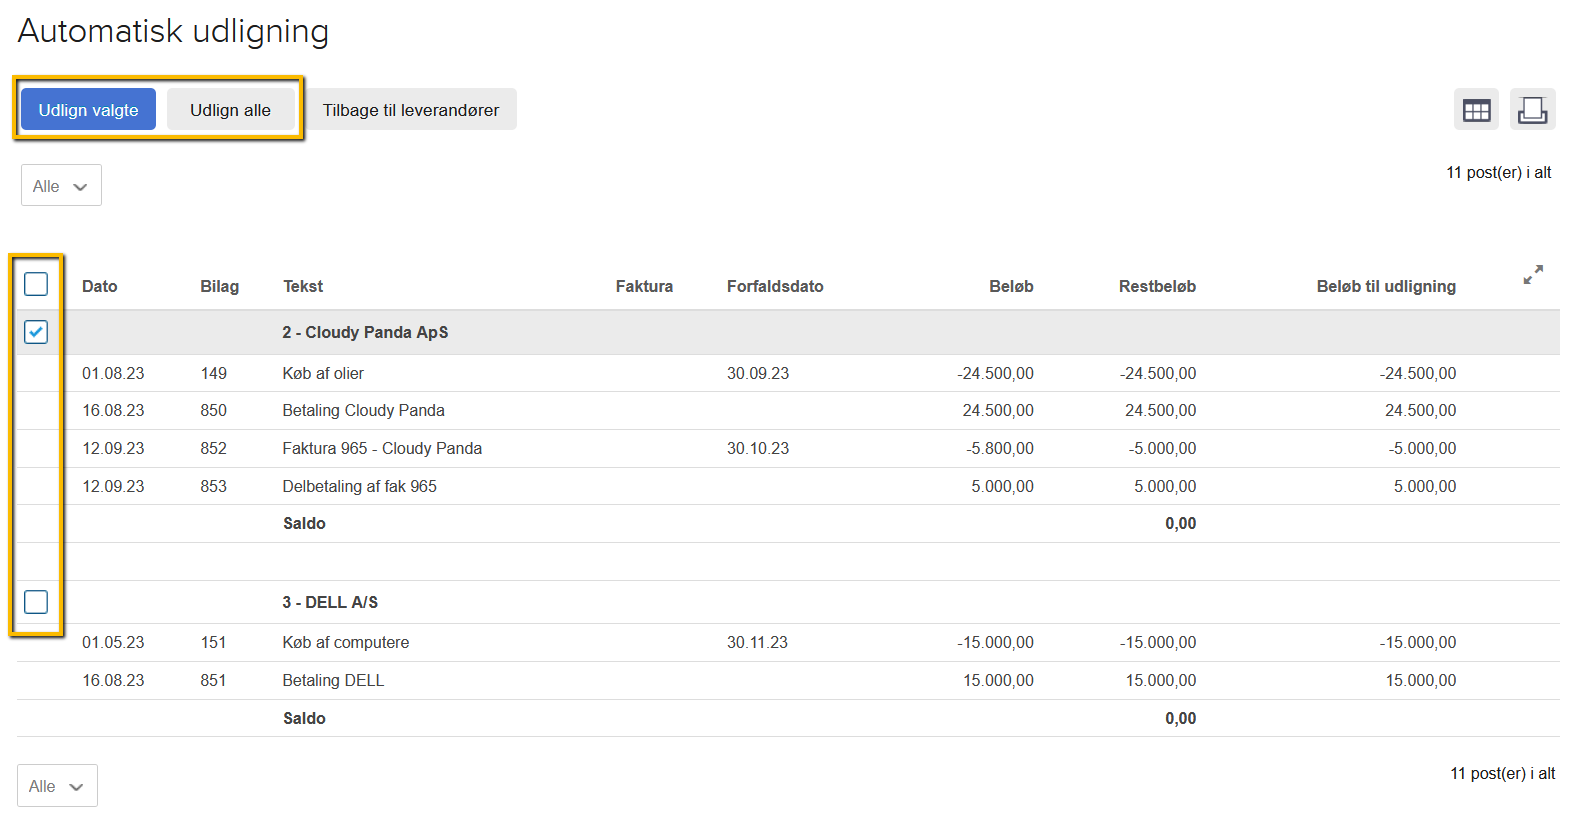This screenshot has width=1572, height=827.
Task: Click the table column layout icon
Action: coord(1476,110)
